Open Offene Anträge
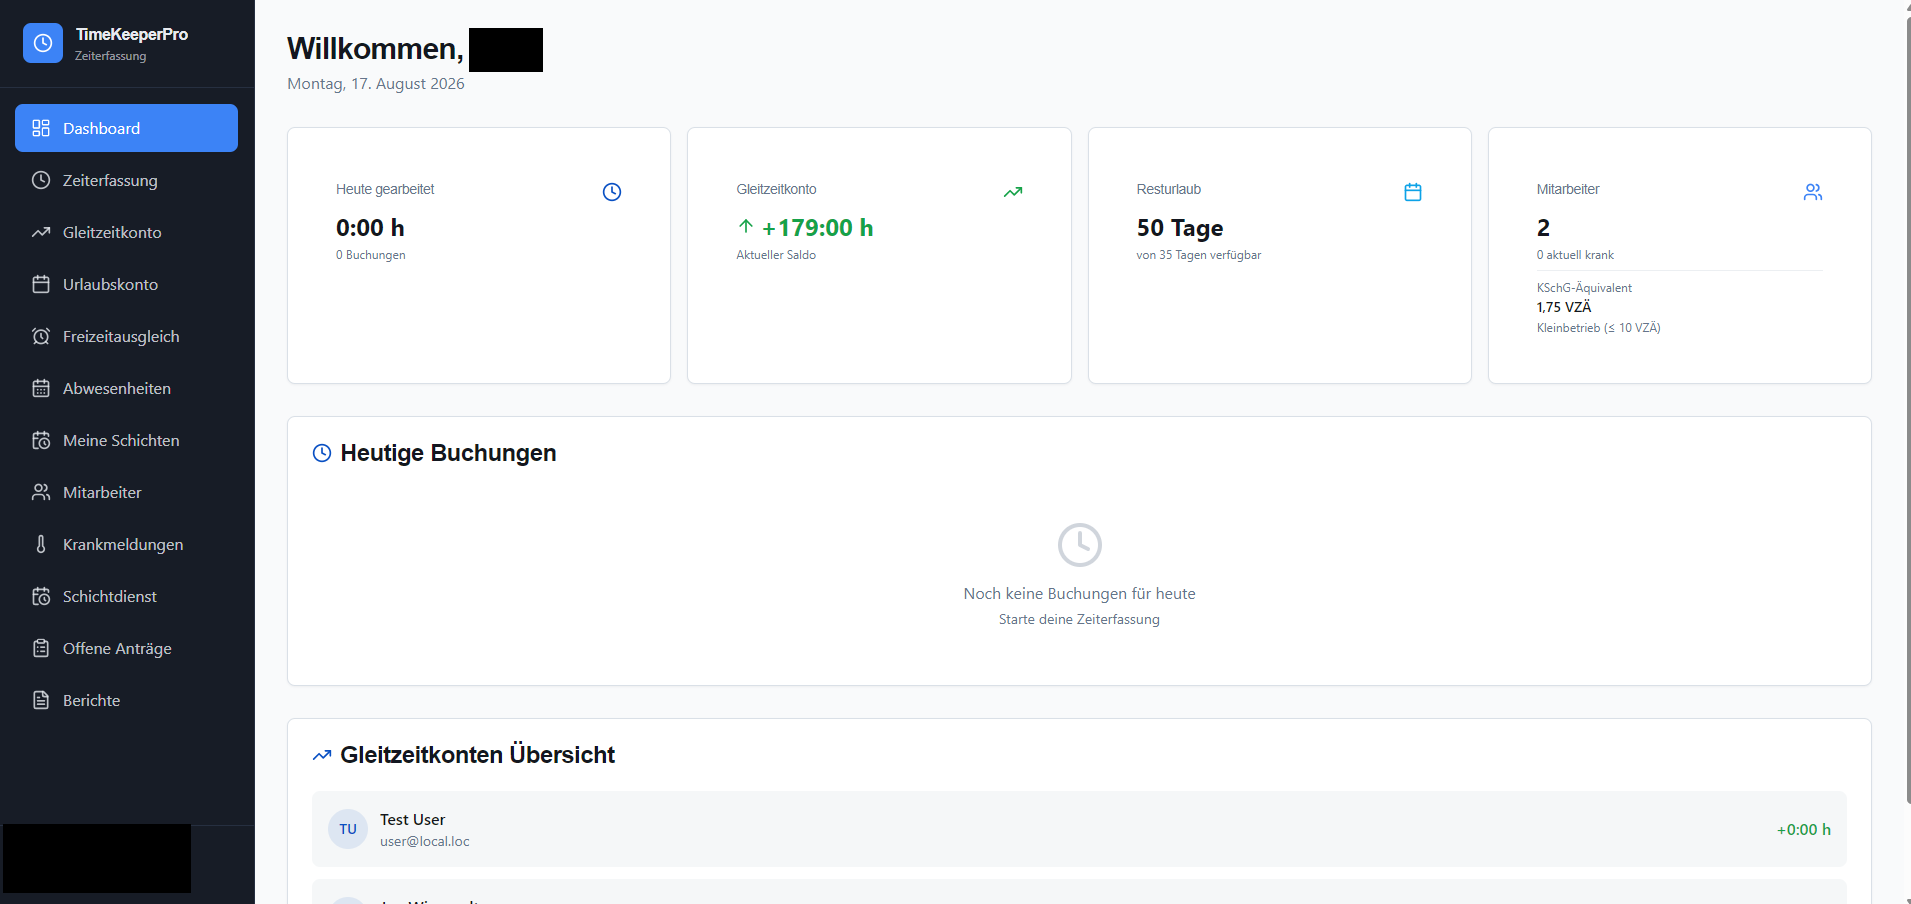The height and width of the screenshot is (904, 1911). pos(126,648)
